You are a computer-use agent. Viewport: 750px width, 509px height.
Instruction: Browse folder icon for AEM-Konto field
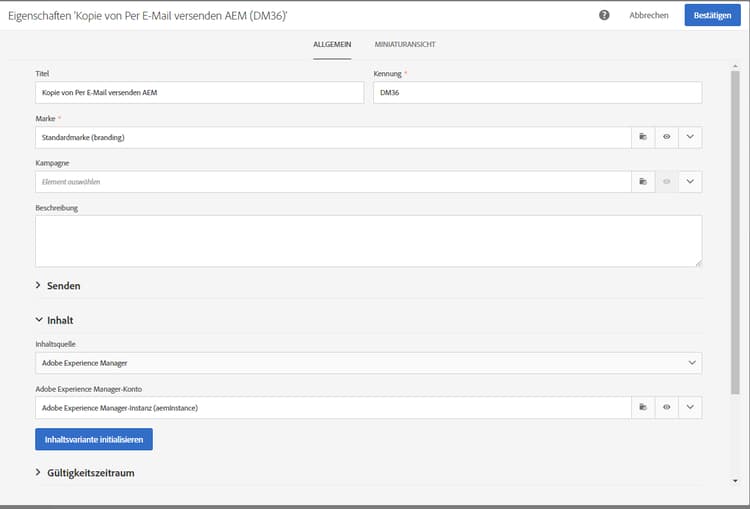[x=643, y=408]
